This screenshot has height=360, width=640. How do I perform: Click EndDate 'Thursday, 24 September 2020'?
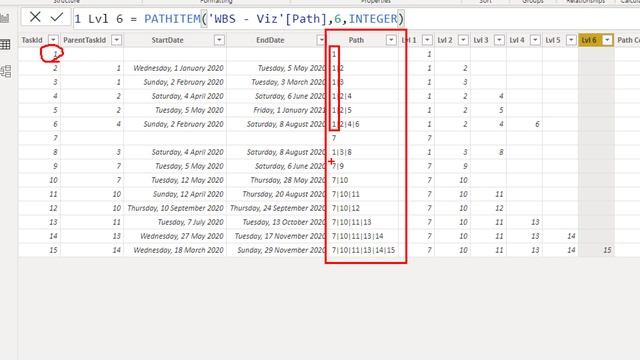coord(278,208)
